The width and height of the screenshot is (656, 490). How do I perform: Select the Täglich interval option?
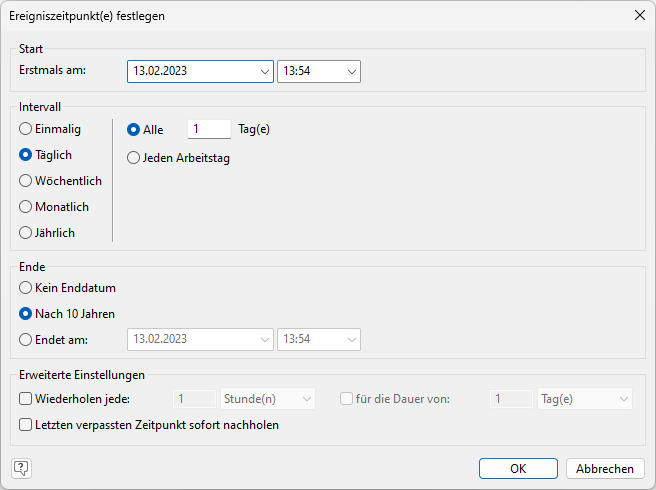[x=26, y=155]
